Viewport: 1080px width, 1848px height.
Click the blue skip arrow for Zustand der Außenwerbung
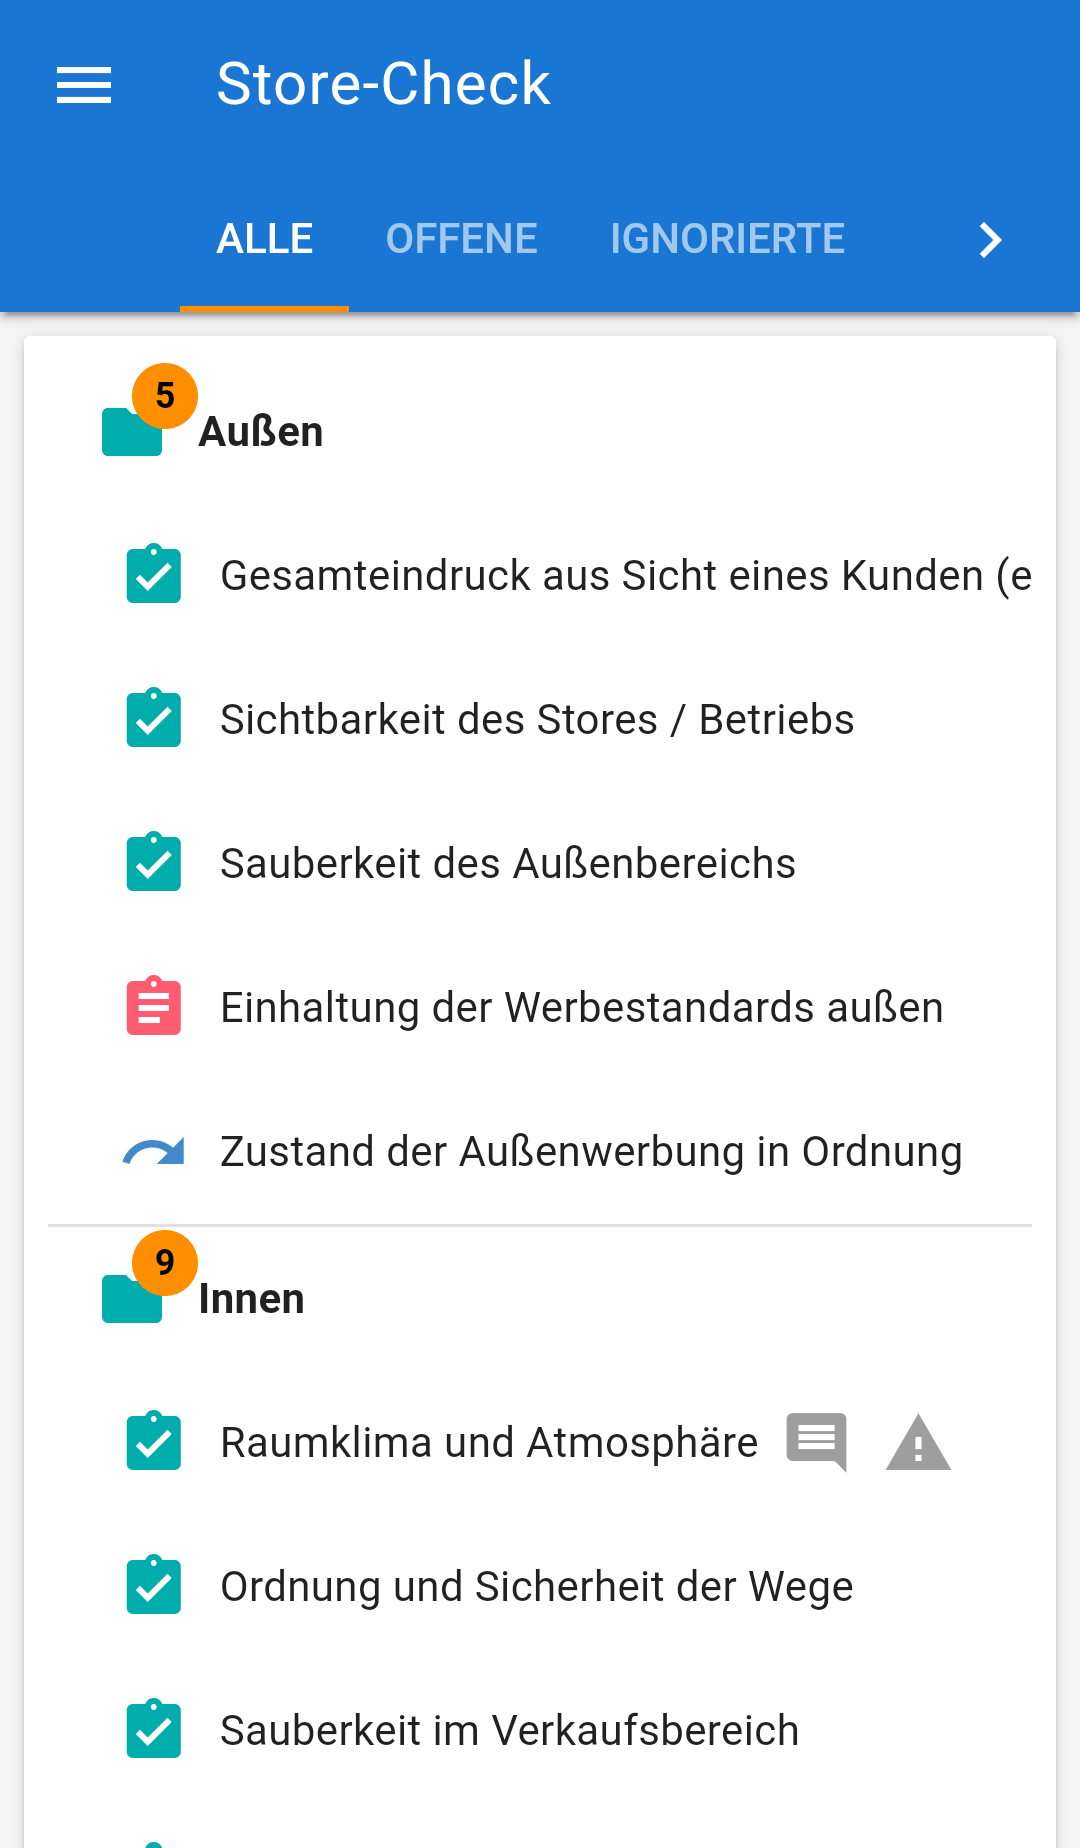[154, 1152]
